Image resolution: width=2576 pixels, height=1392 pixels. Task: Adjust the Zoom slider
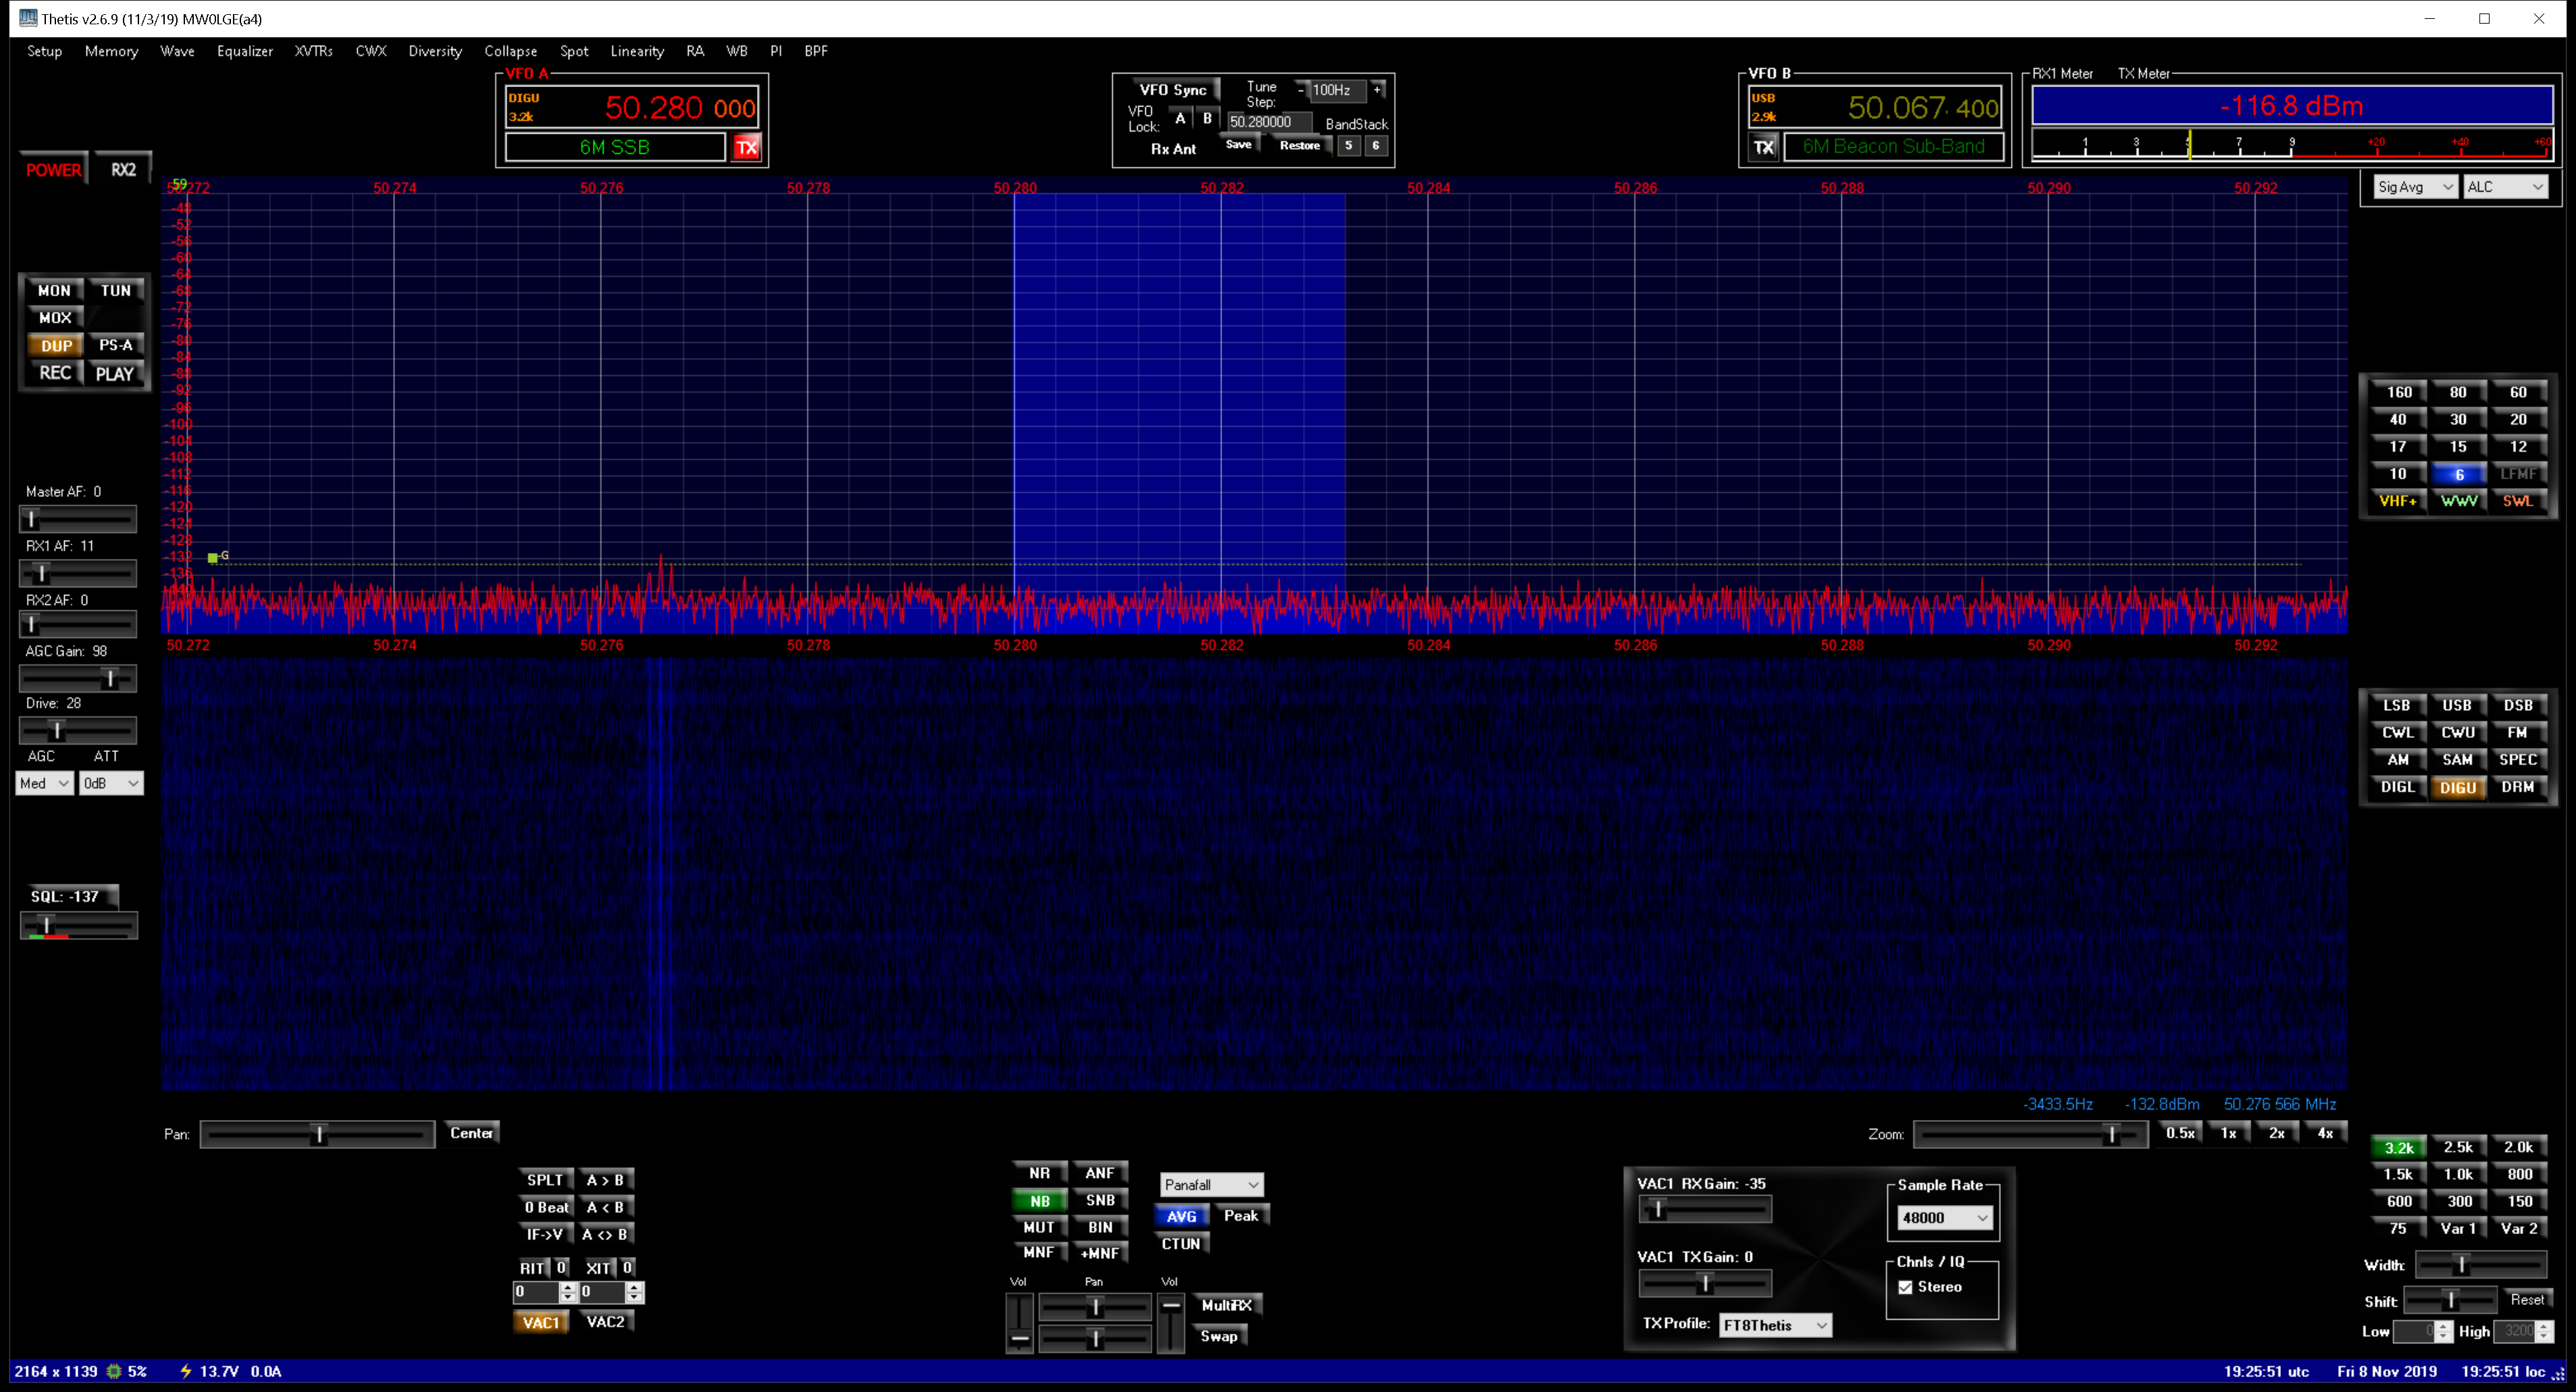pyautogui.click(x=2111, y=1134)
